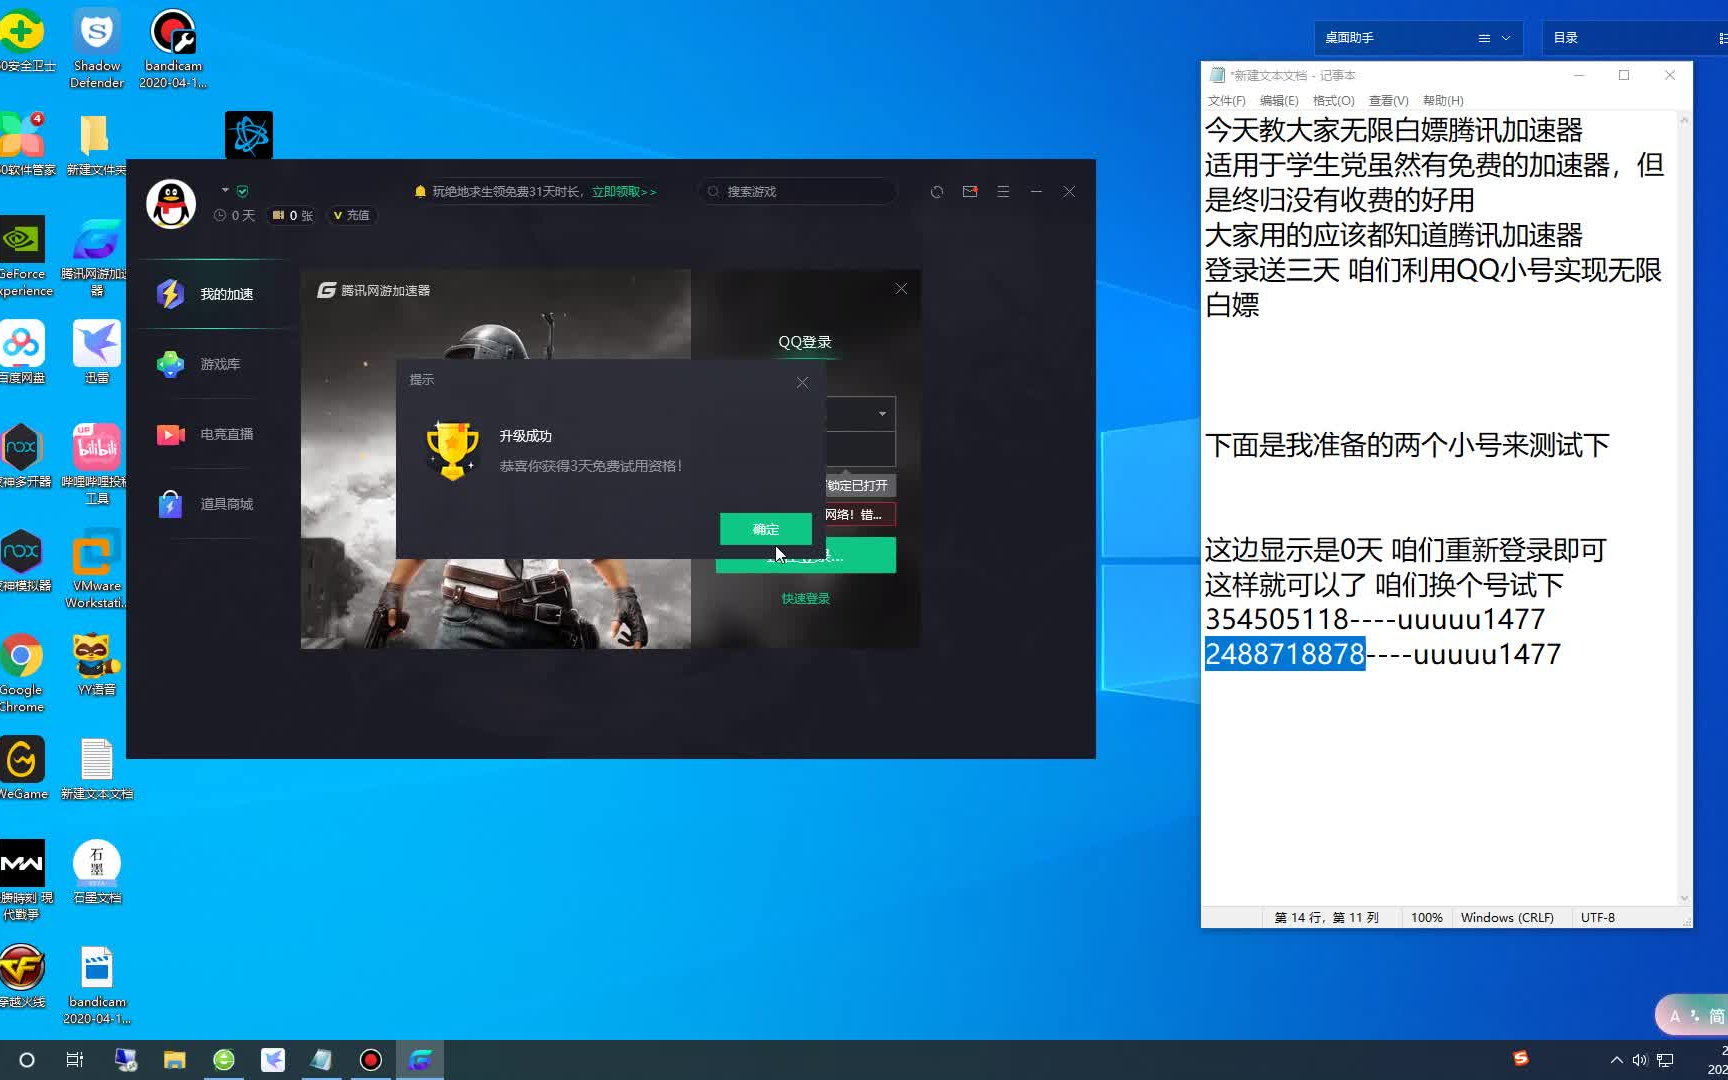
Task: Expand the account dropdown arrow beside avatar
Action: [225, 190]
